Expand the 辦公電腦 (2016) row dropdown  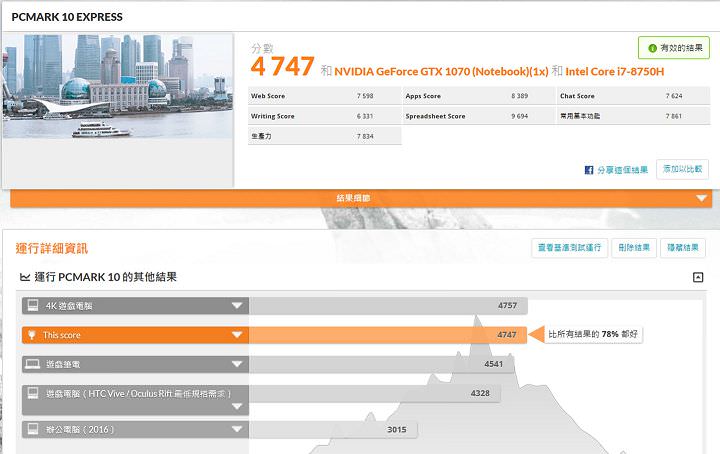[x=237, y=429]
